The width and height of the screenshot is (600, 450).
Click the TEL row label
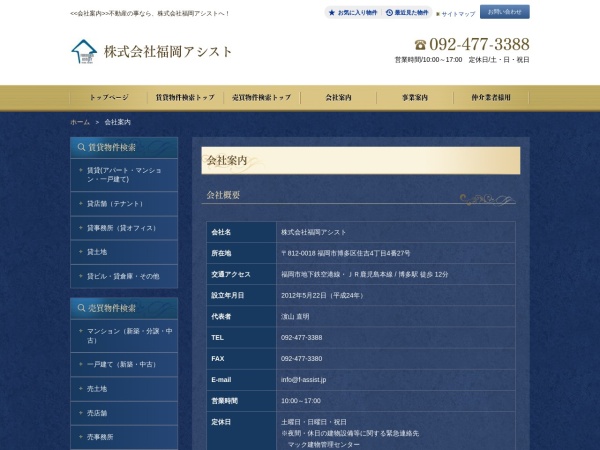point(217,338)
